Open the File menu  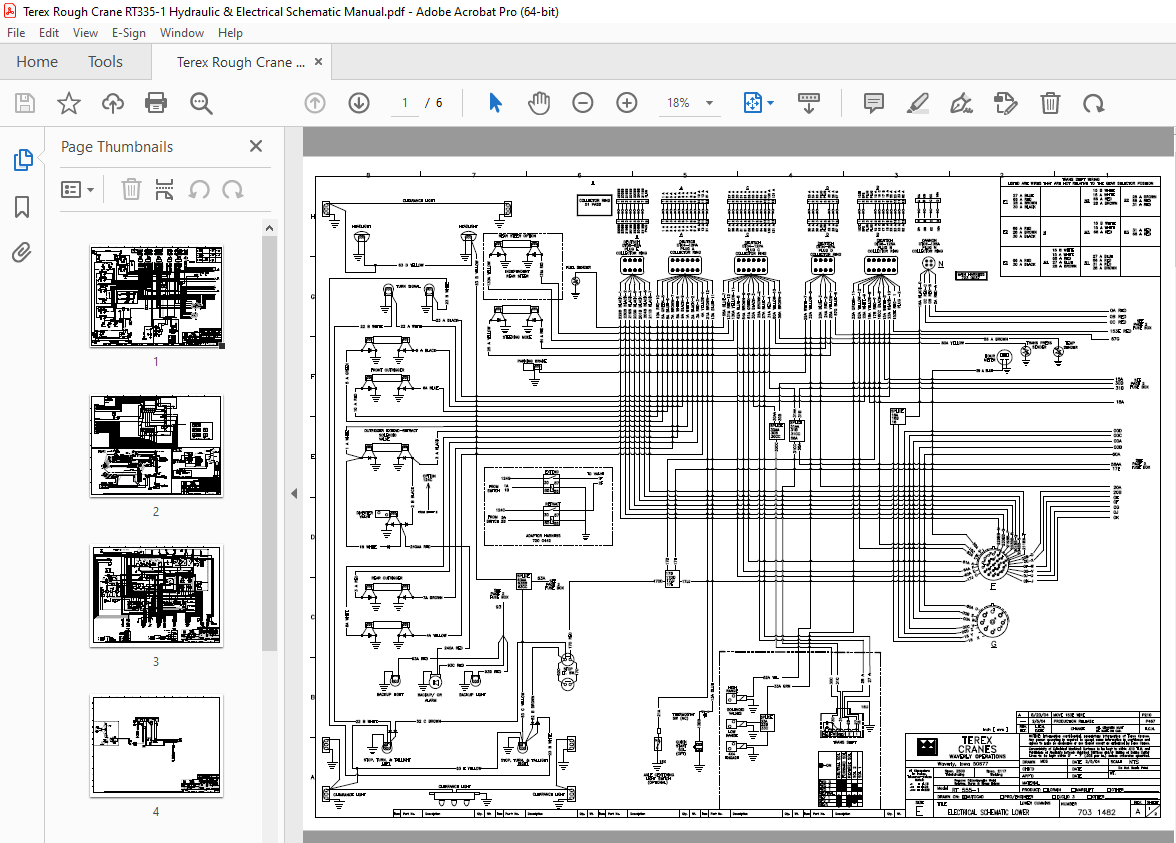click(x=16, y=33)
